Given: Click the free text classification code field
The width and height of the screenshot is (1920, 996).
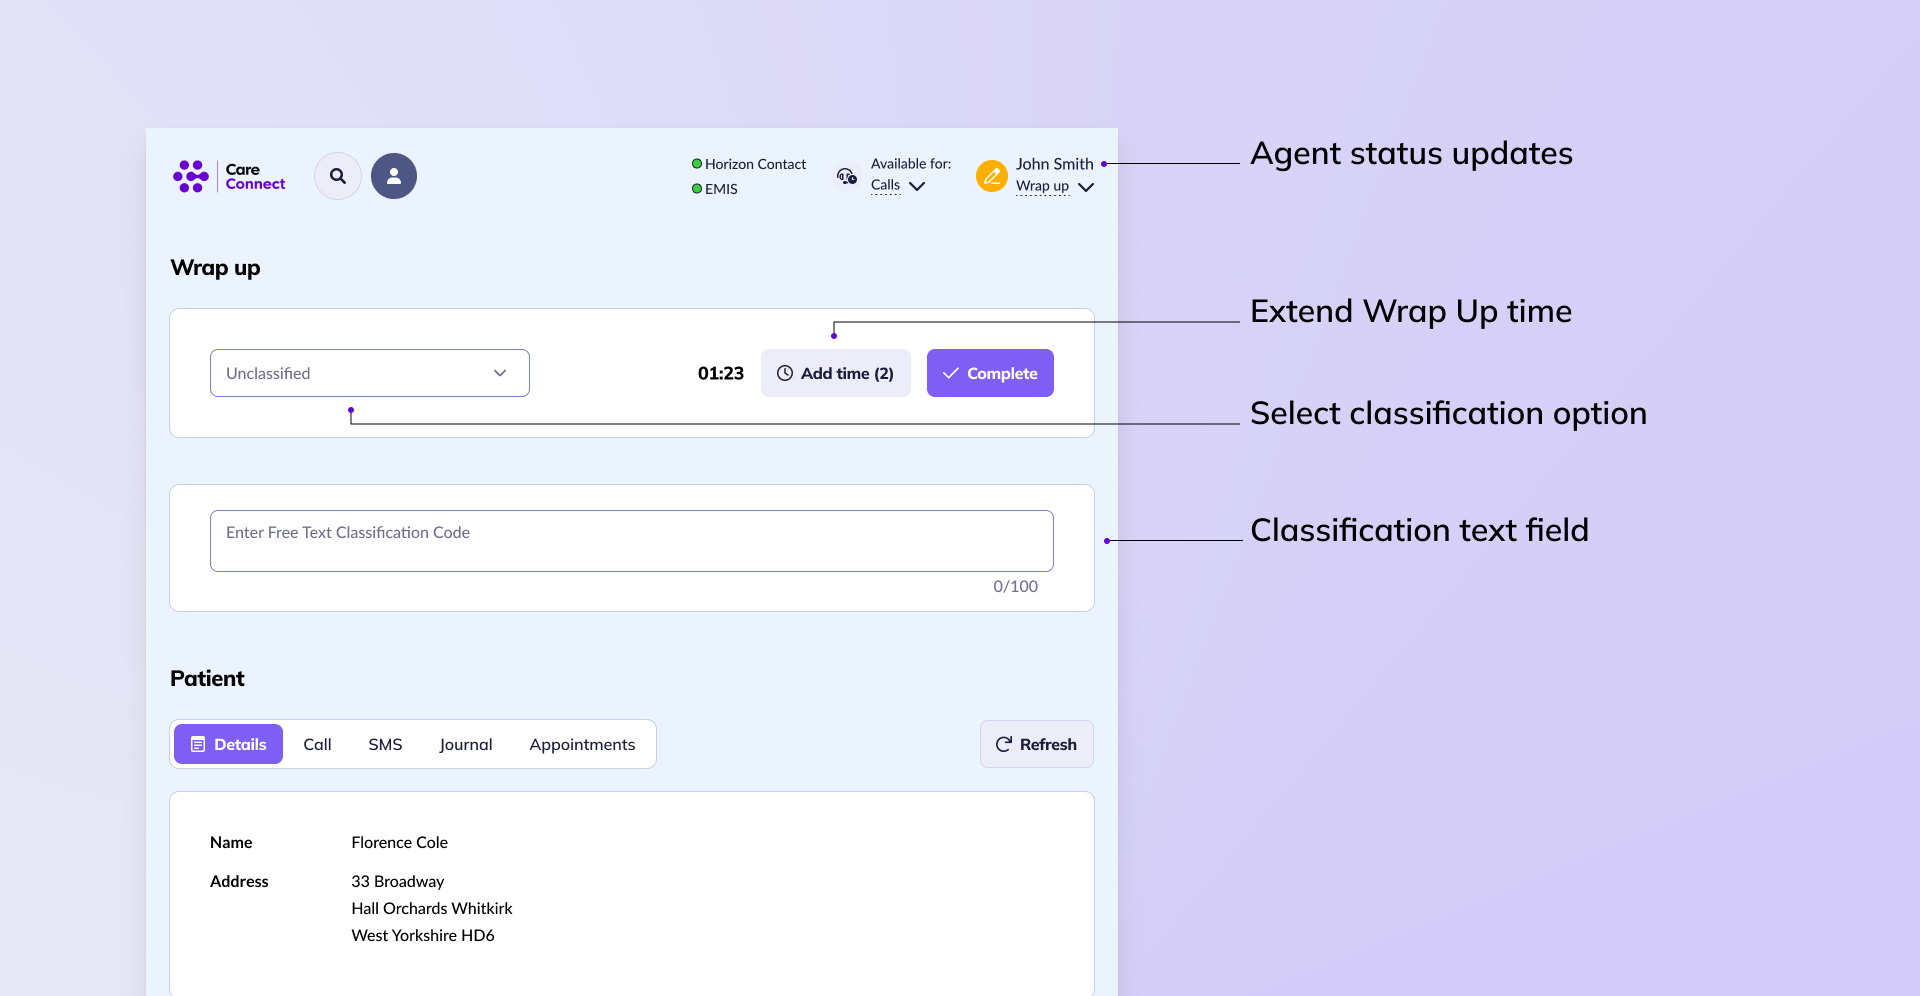Looking at the screenshot, I should pos(632,541).
